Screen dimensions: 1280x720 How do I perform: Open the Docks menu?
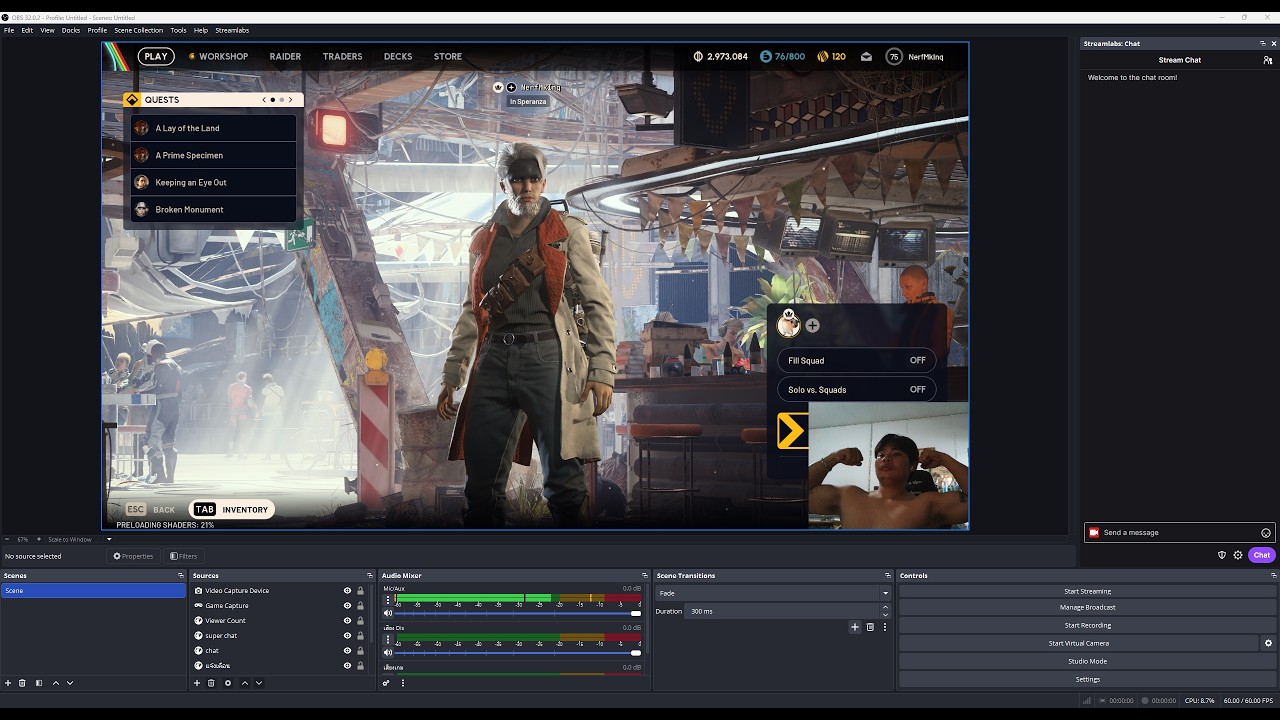click(71, 30)
